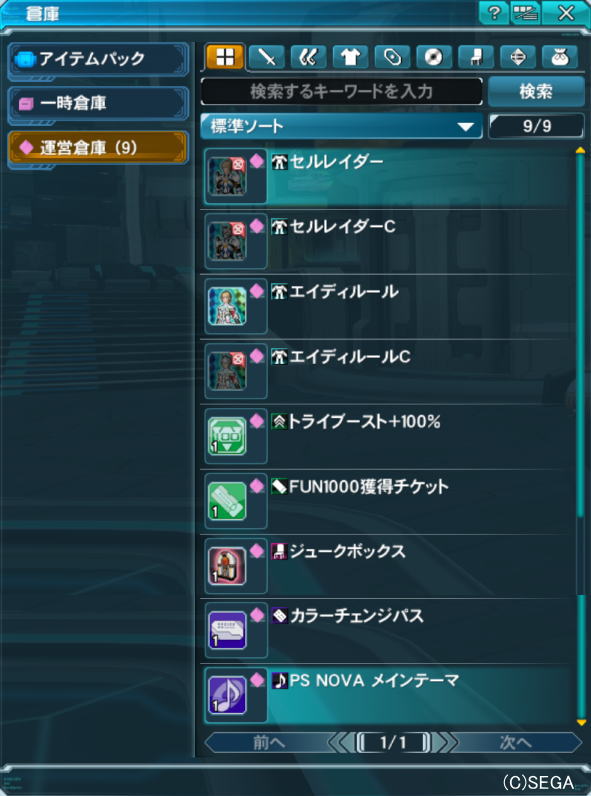This screenshot has width=591, height=796.
Task: Filter storage by weapons sword icon
Action: (267, 57)
